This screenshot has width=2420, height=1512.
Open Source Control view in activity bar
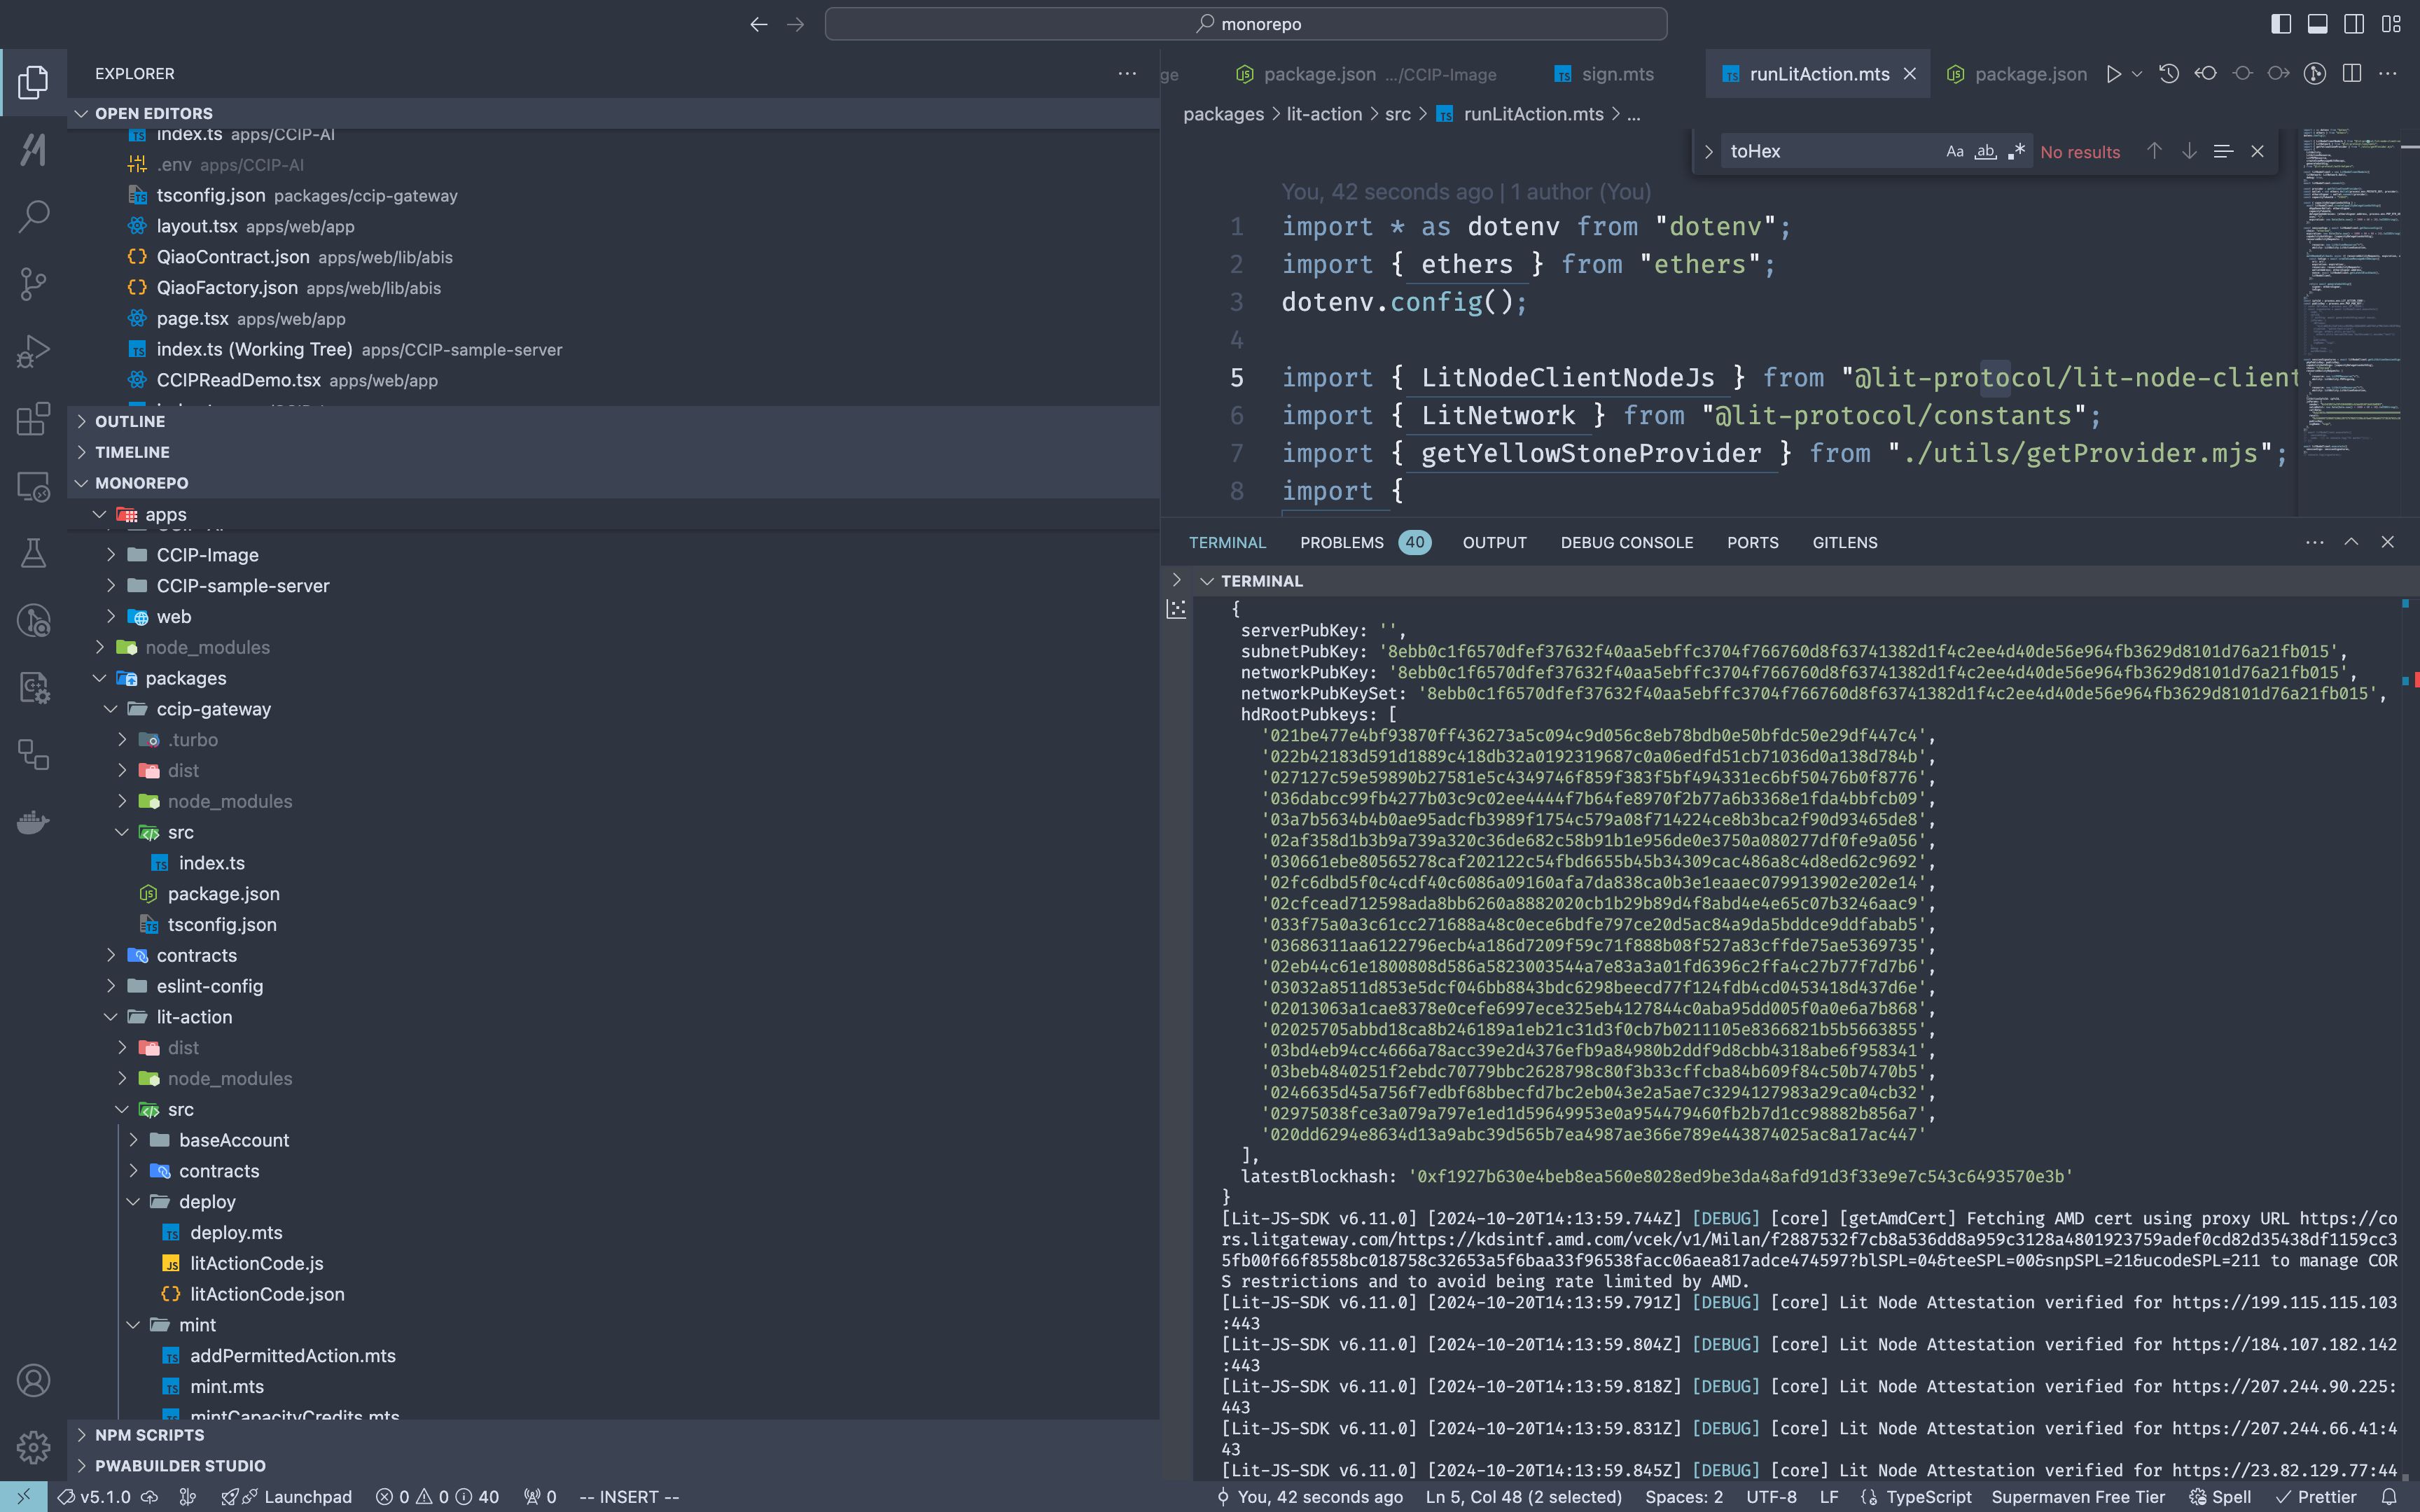33,284
